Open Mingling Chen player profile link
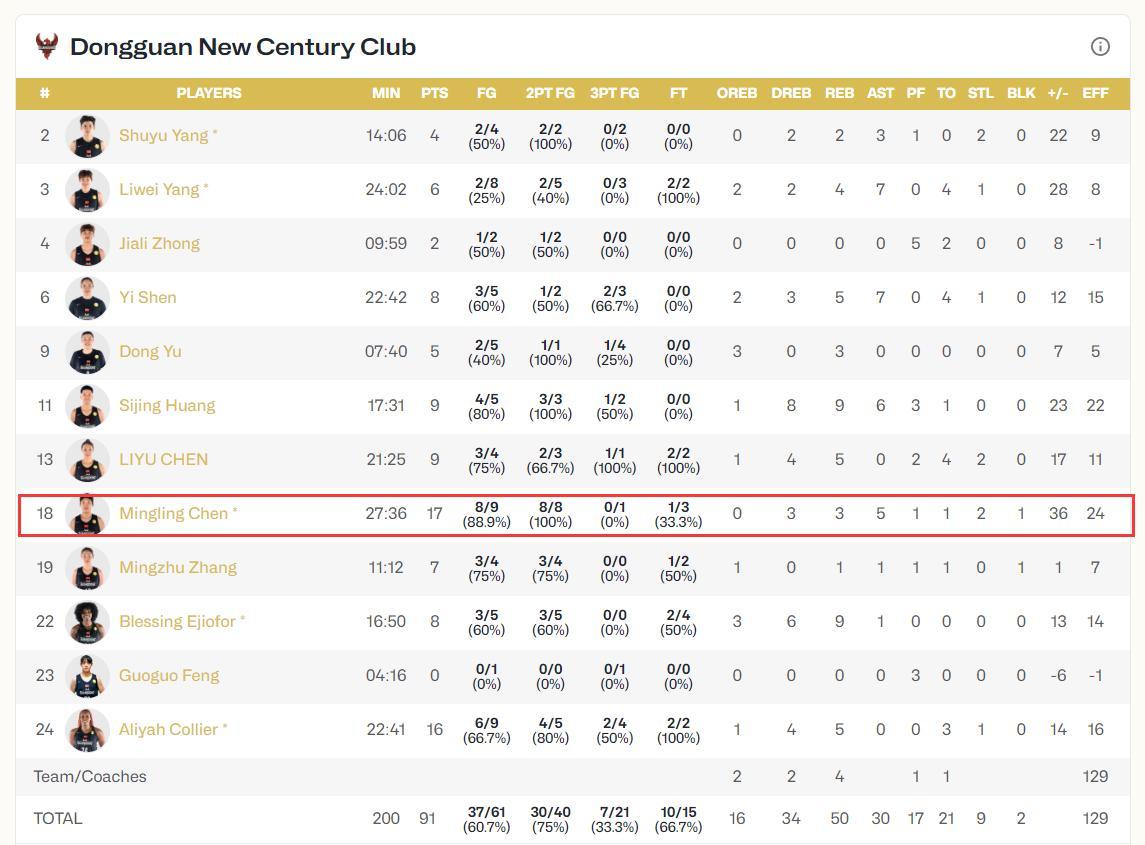This screenshot has height=845, width=1145. [x=173, y=514]
